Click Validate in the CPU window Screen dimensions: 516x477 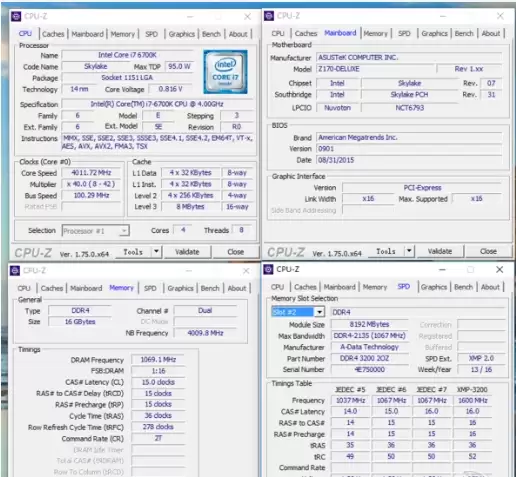[x=187, y=252]
